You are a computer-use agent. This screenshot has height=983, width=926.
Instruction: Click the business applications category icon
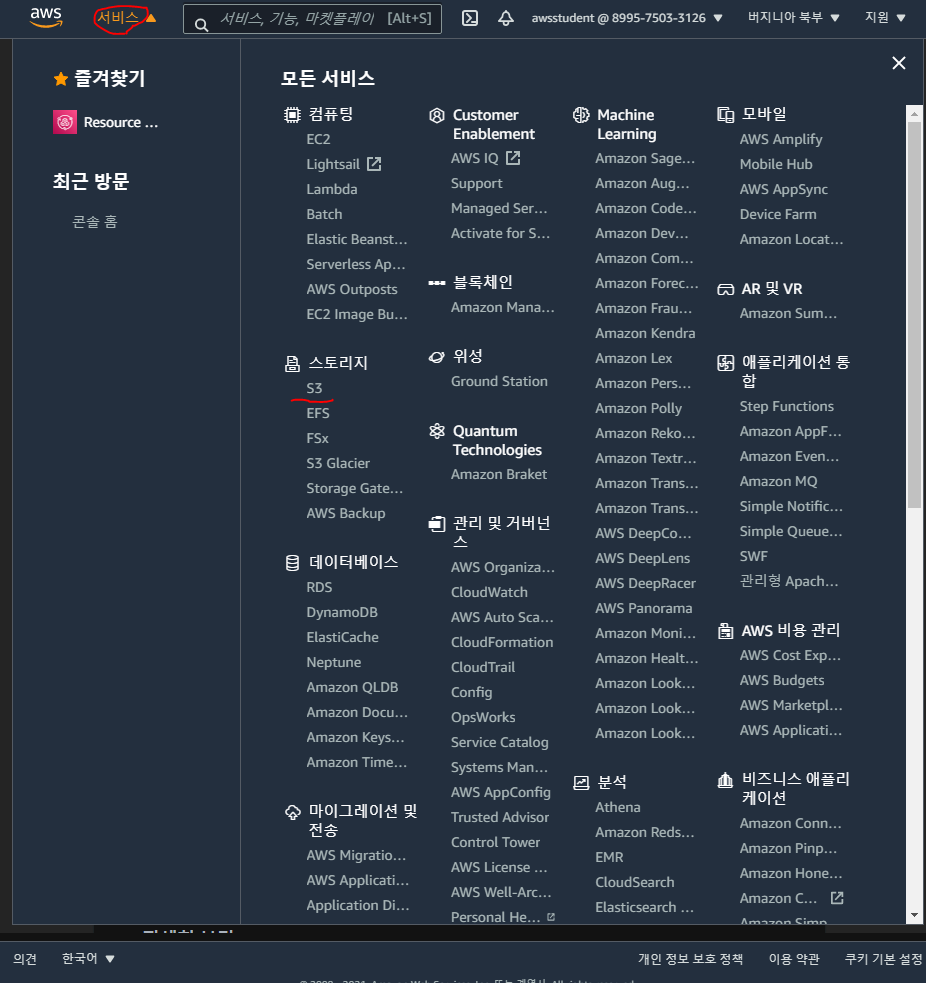tap(725, 780)
